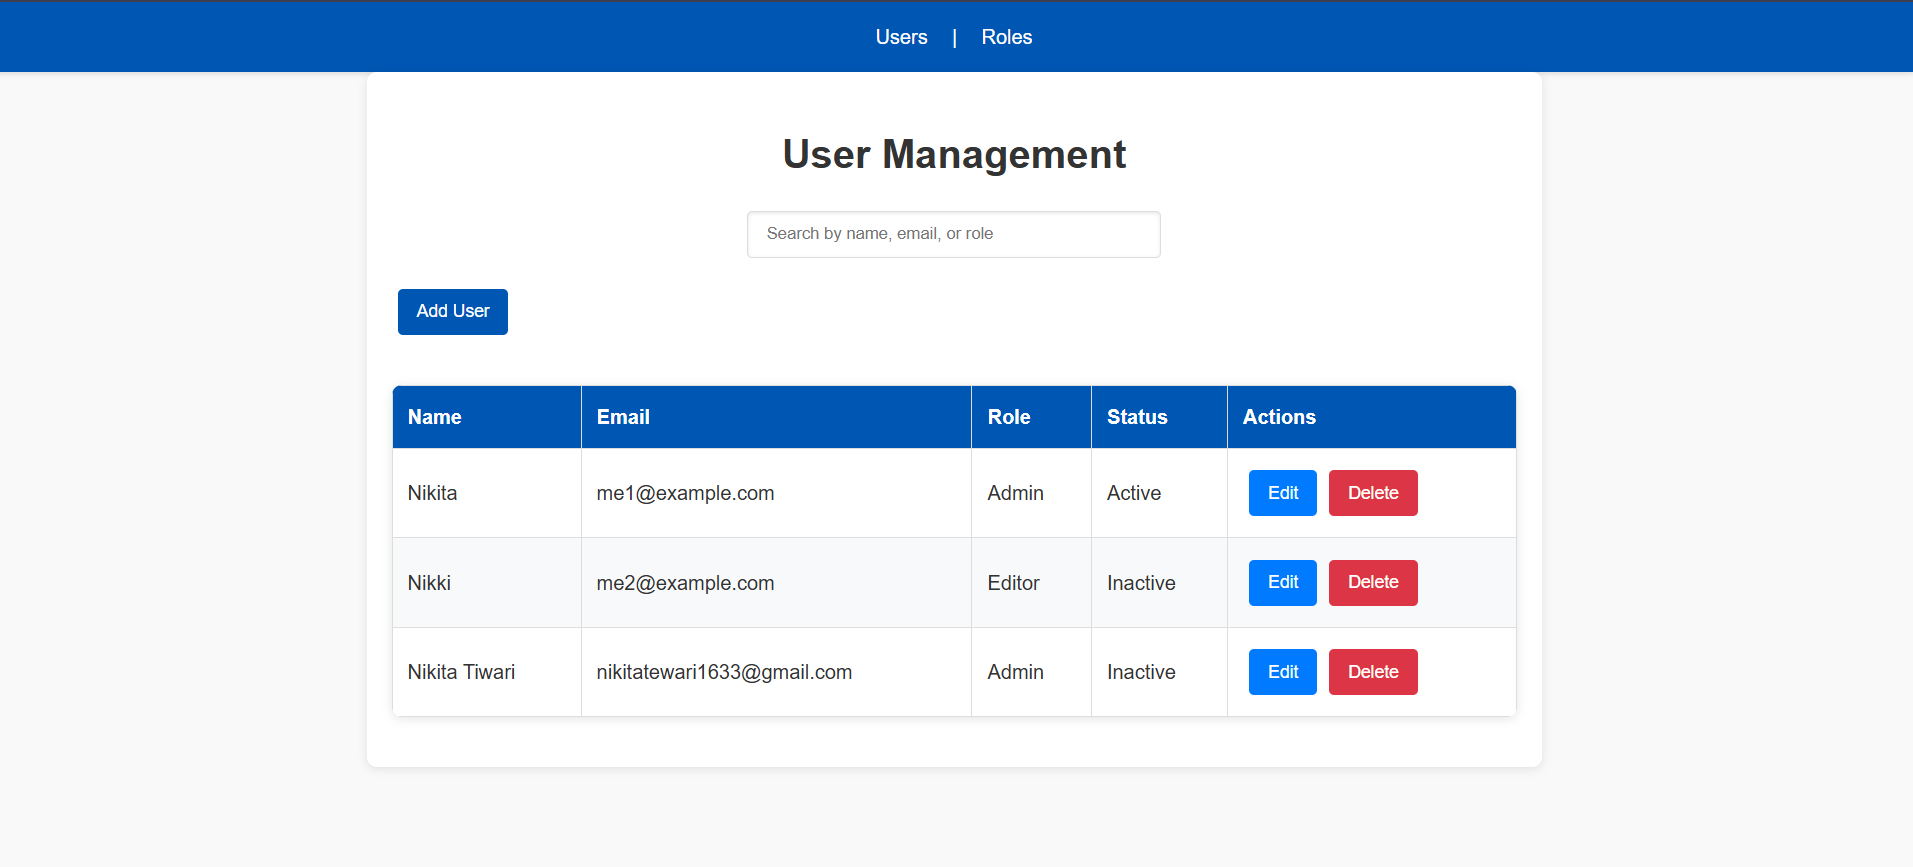
Task: Click the Admin role for Nikita Tiwari
Action: pos(1031,672)
